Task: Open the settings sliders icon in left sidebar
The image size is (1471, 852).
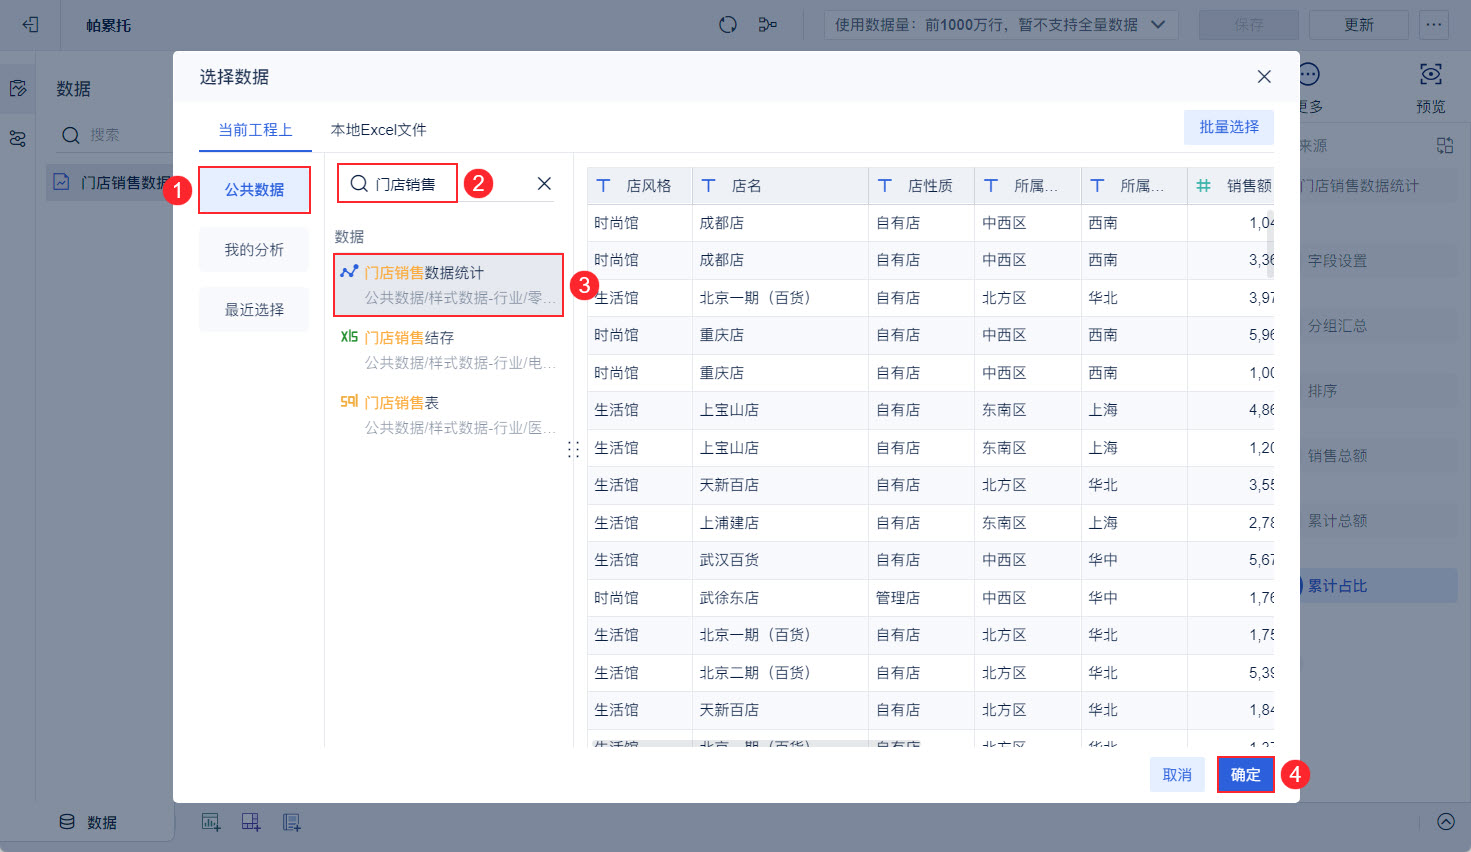Action: [18, 139]
